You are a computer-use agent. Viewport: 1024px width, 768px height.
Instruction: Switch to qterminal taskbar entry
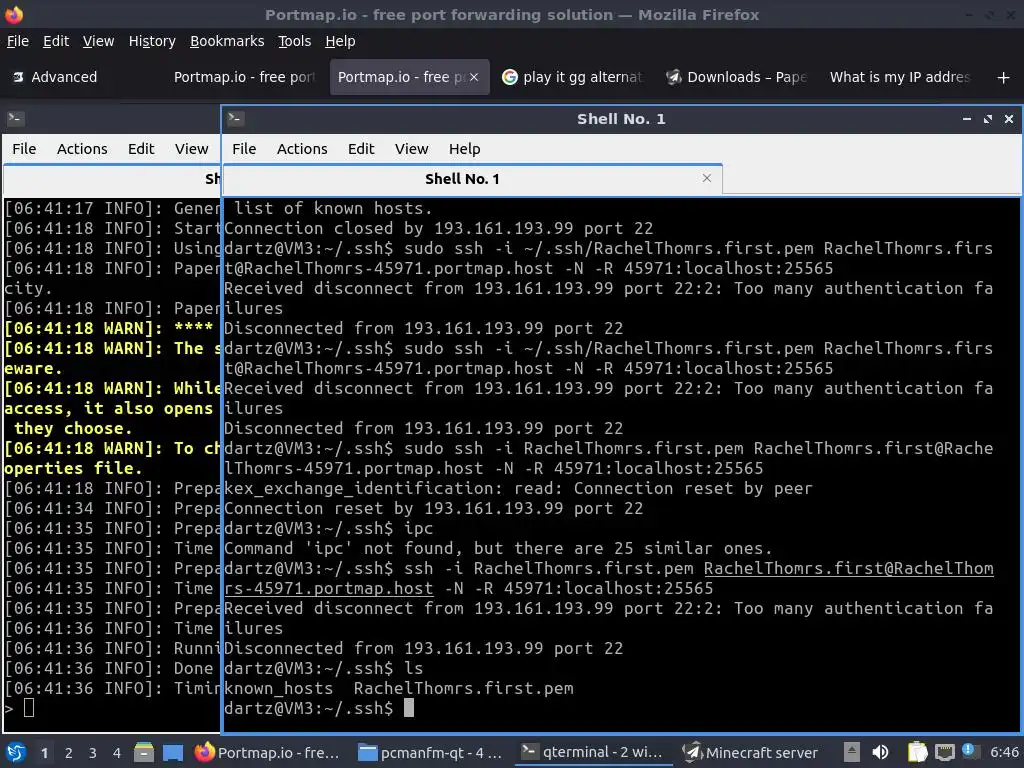point(593,752)
